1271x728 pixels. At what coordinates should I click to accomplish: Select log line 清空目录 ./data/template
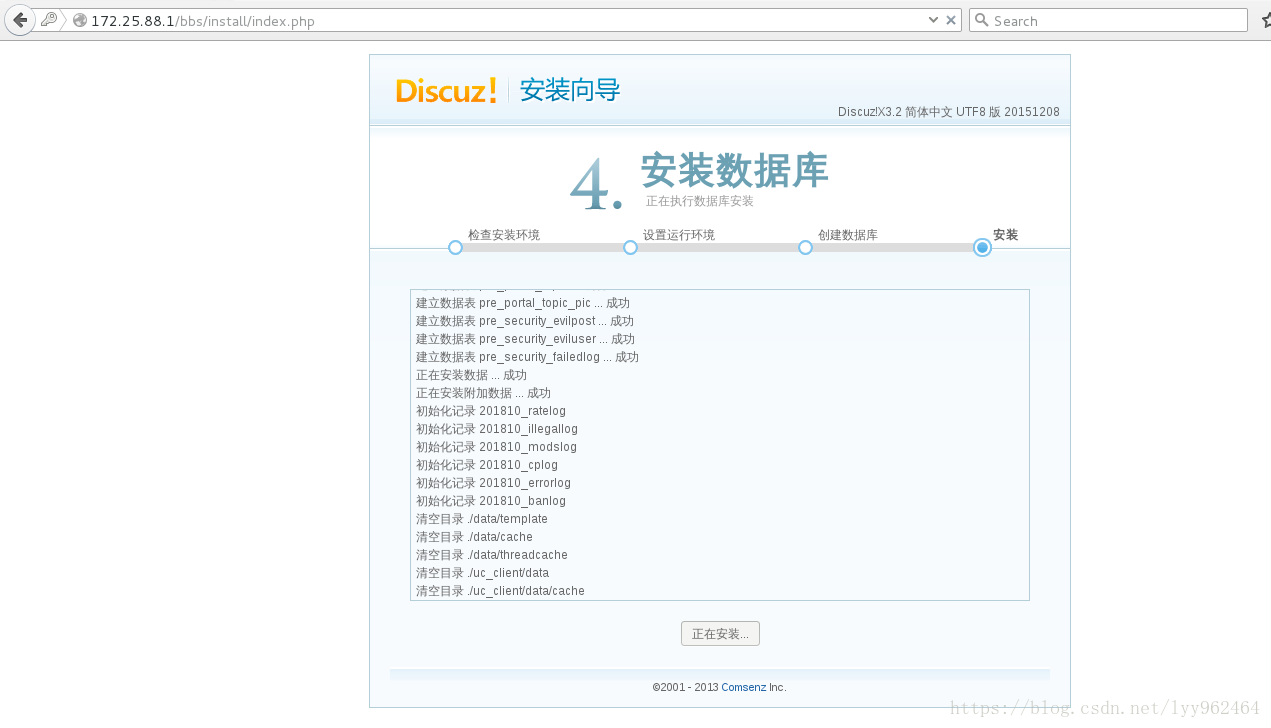point(482,519)
